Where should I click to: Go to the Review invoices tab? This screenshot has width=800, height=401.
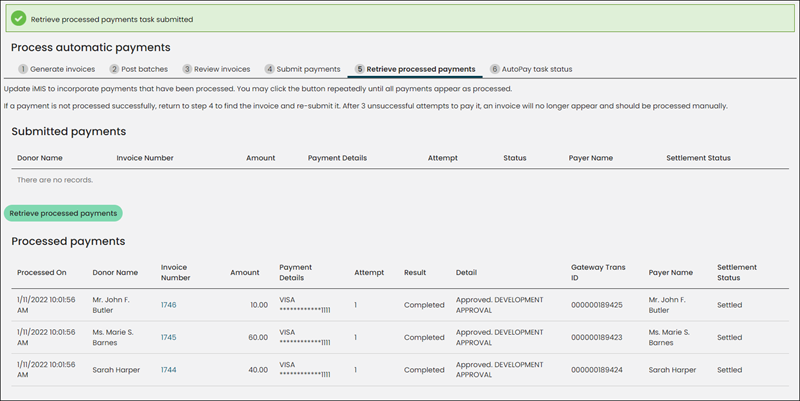point(216,69)
